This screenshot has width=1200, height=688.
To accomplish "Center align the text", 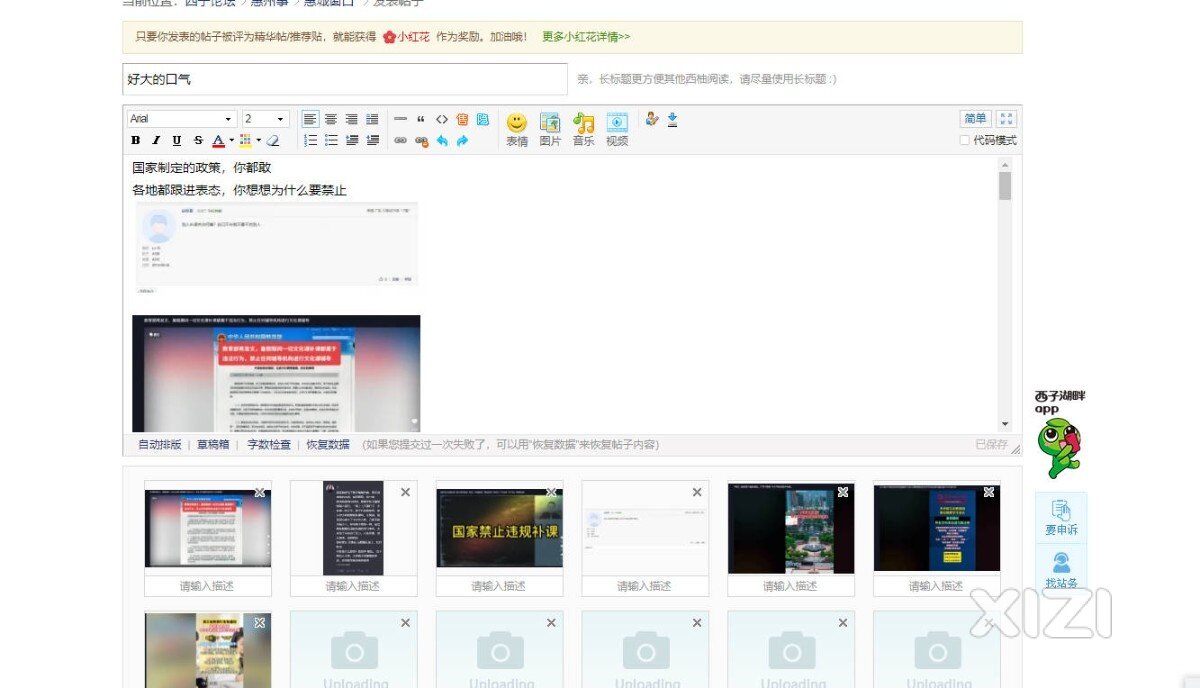I will (x=331, y=119).
